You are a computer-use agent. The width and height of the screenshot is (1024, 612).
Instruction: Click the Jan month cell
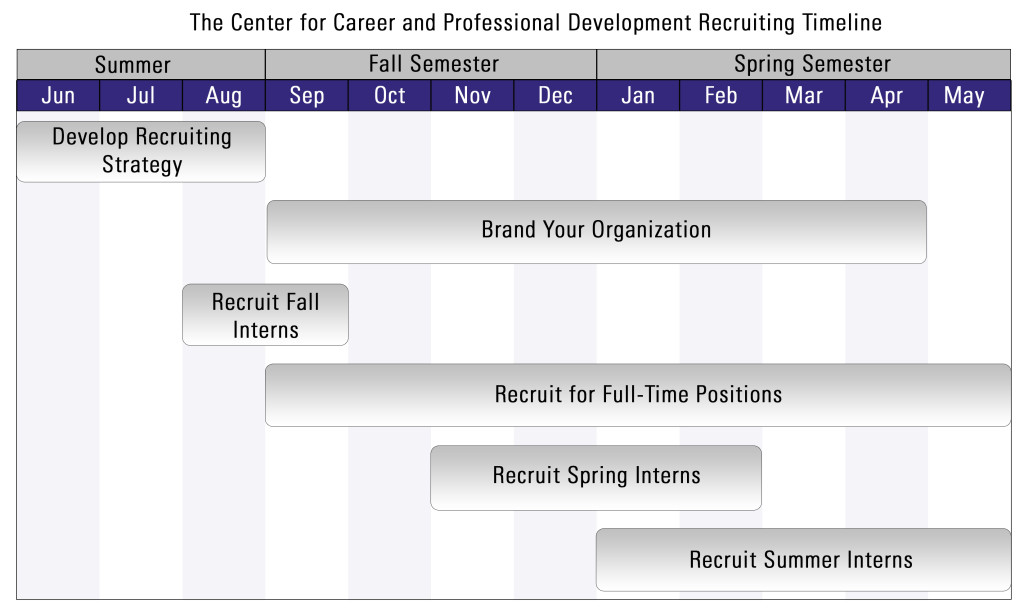coord(638,95)
